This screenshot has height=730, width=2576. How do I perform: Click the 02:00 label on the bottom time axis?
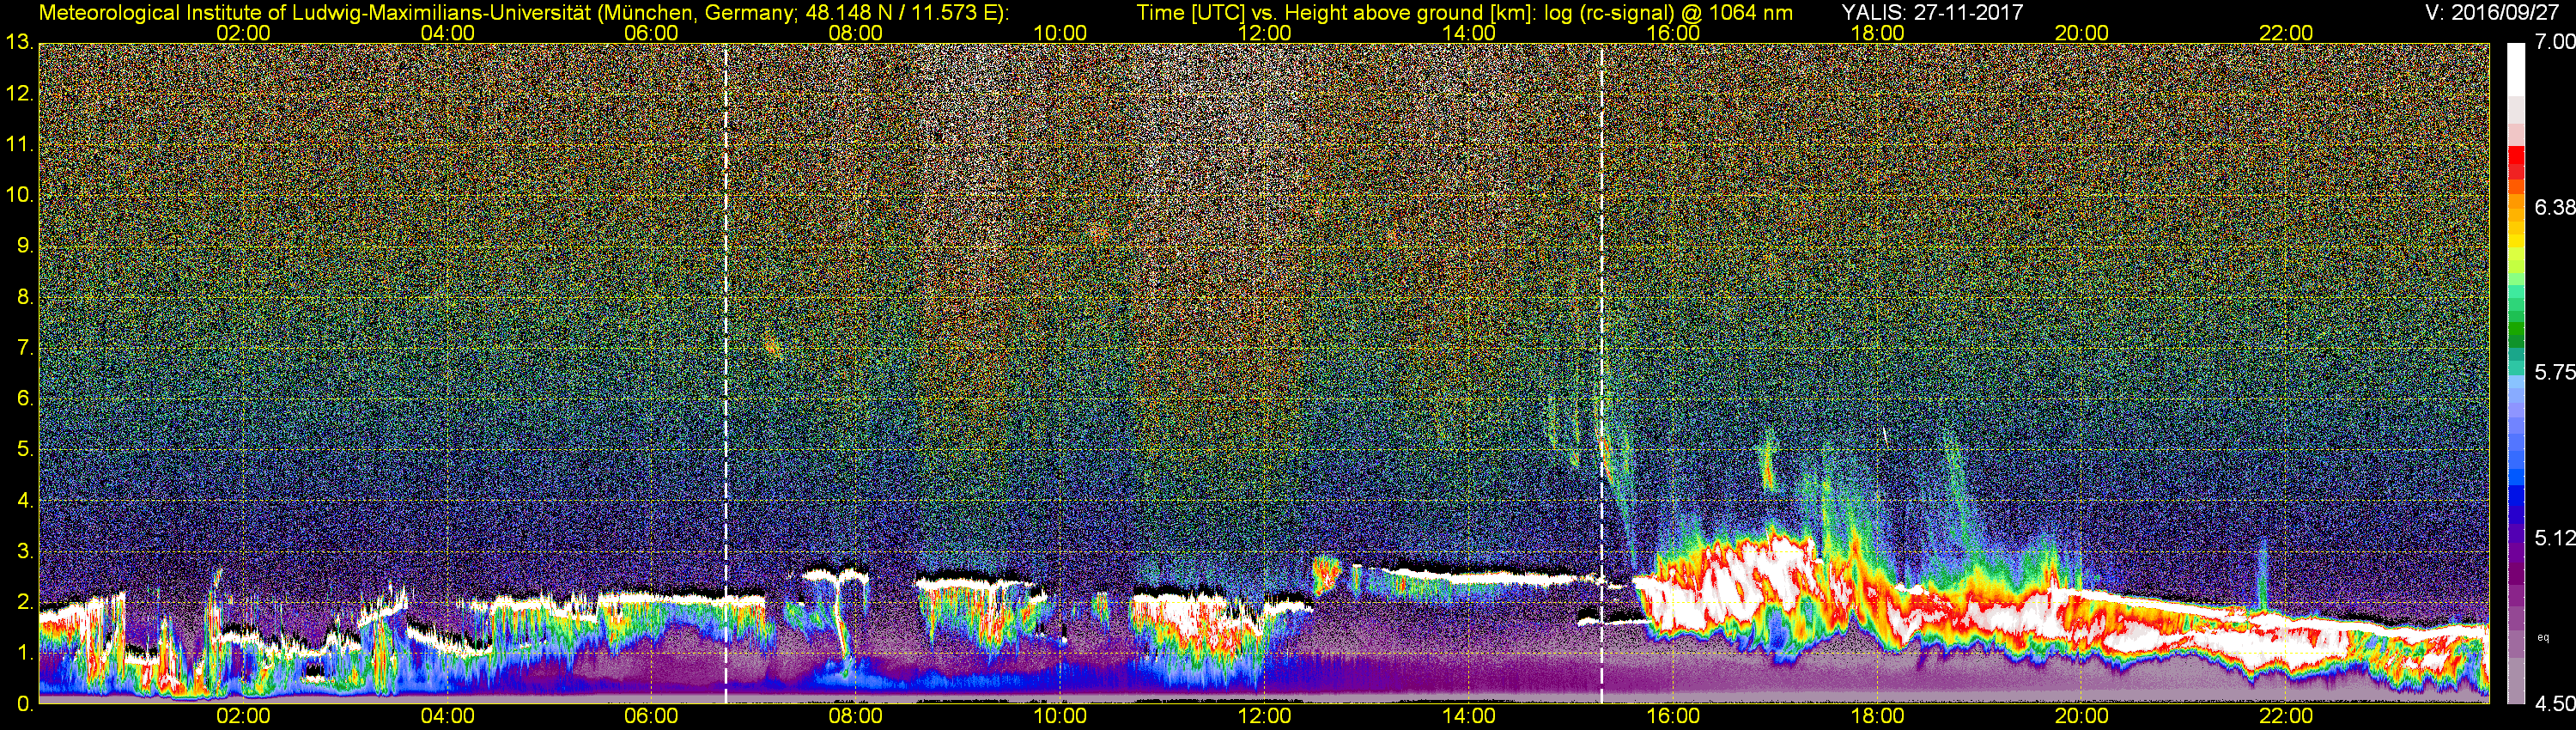(243, 717)
